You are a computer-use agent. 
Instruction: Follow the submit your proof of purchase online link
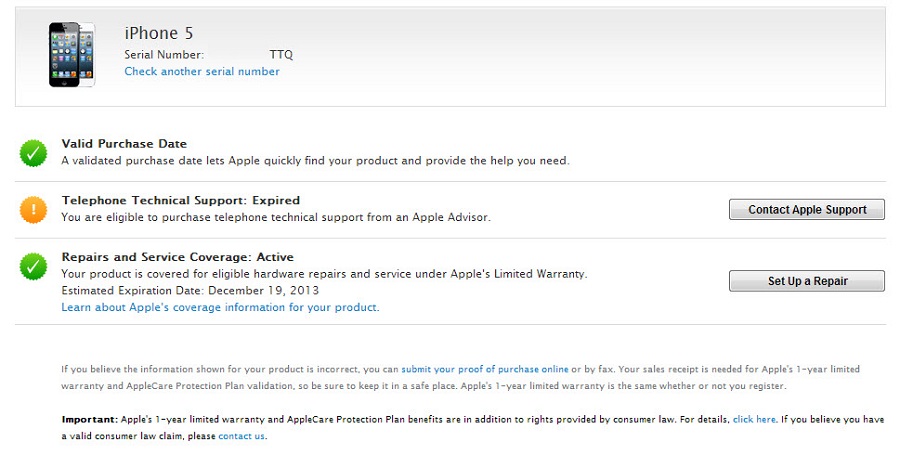point(485,369)
